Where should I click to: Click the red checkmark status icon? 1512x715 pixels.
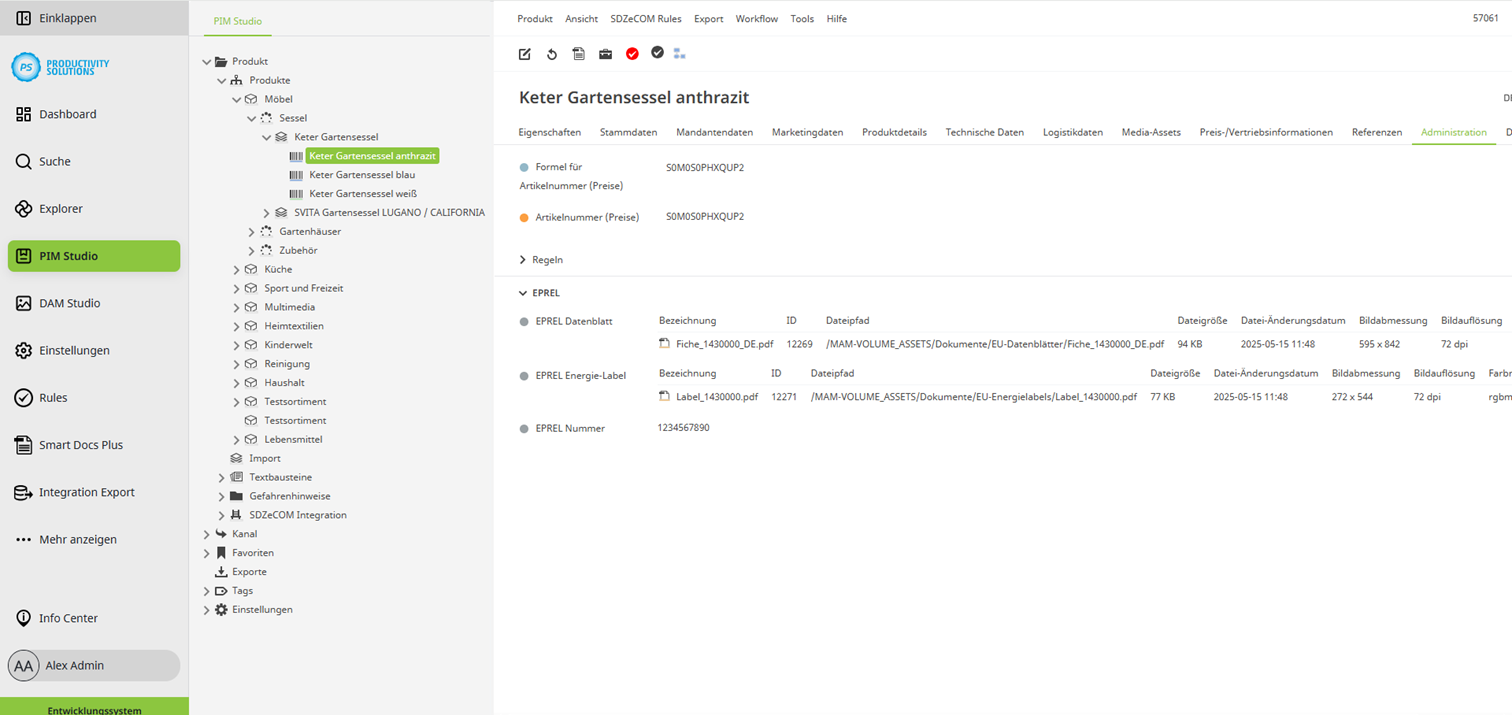click(632, 54)
